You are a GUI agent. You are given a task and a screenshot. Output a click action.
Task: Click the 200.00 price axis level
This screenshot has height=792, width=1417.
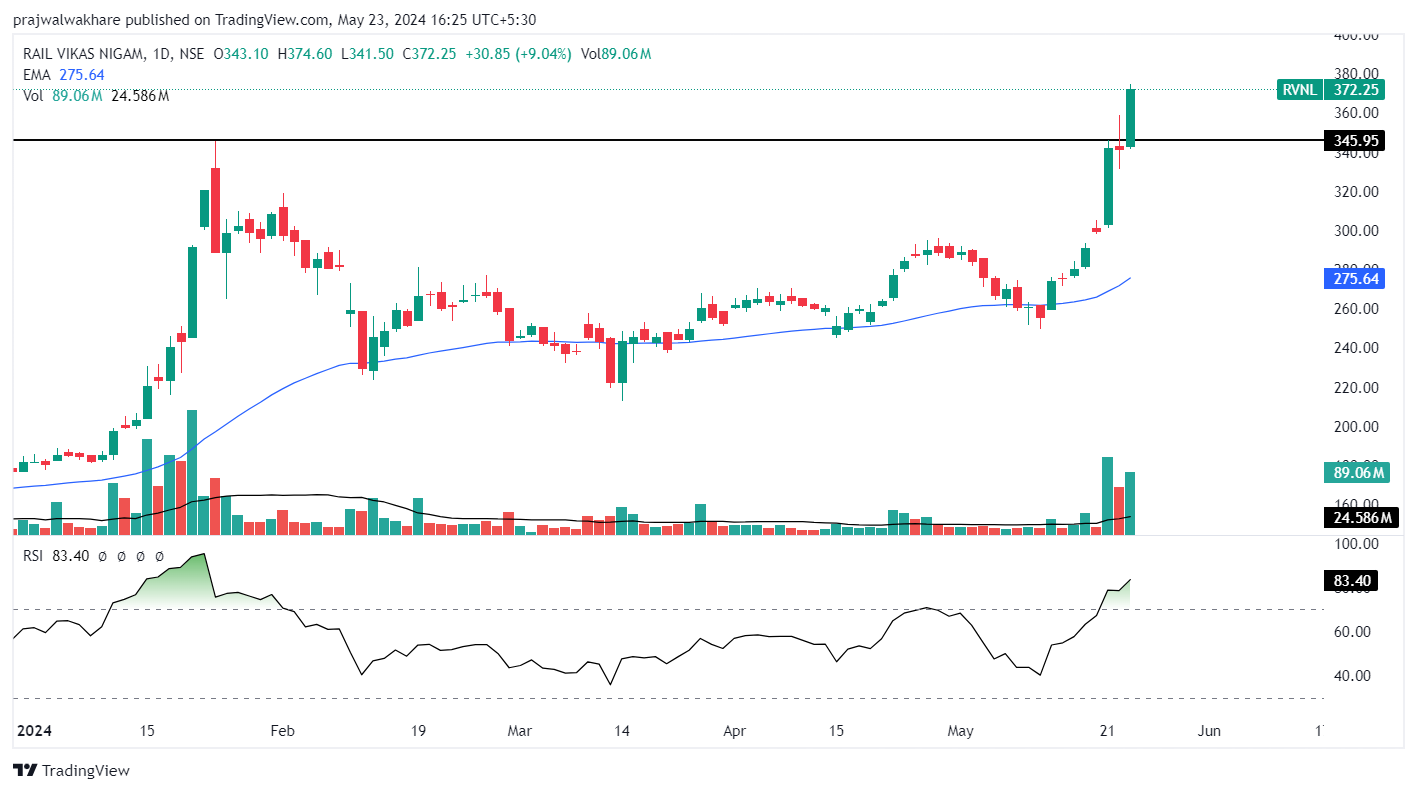(x=1356, y=427)
